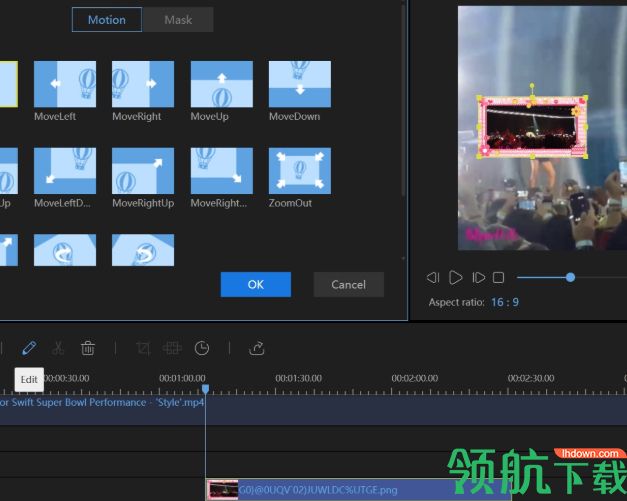This screenshot has width=627, height=501.
Task: Click the 00:02:00.00 timeline ruler mark
Action: 415,378
